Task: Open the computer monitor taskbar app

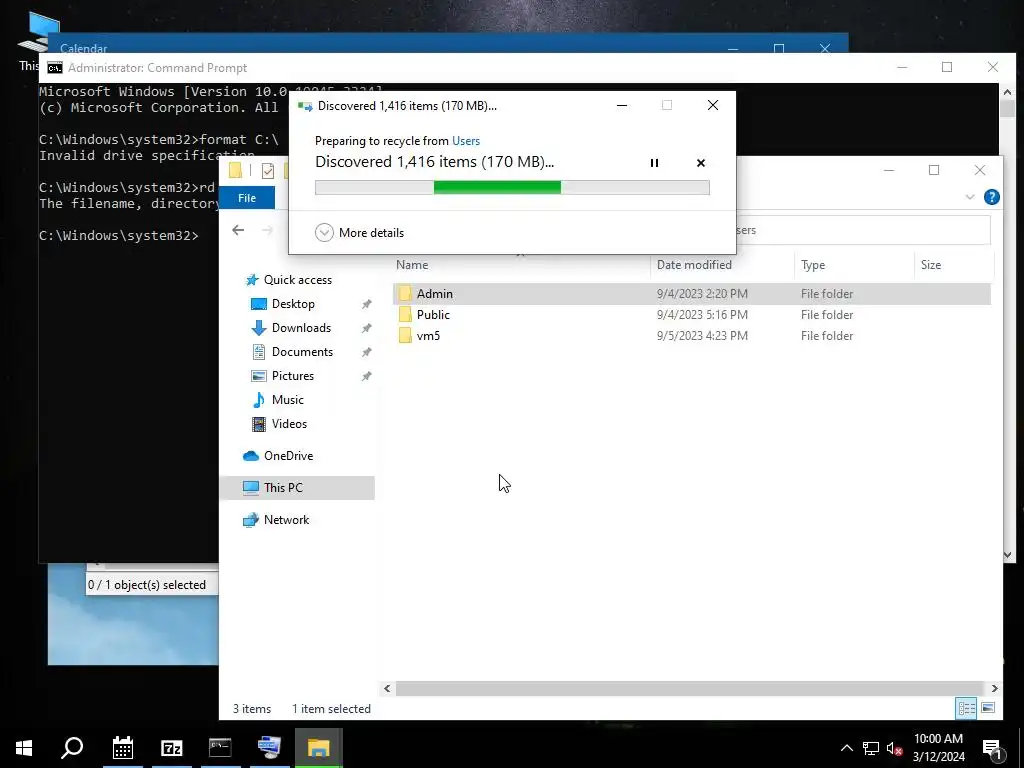Action: click(x=269, y=748)
